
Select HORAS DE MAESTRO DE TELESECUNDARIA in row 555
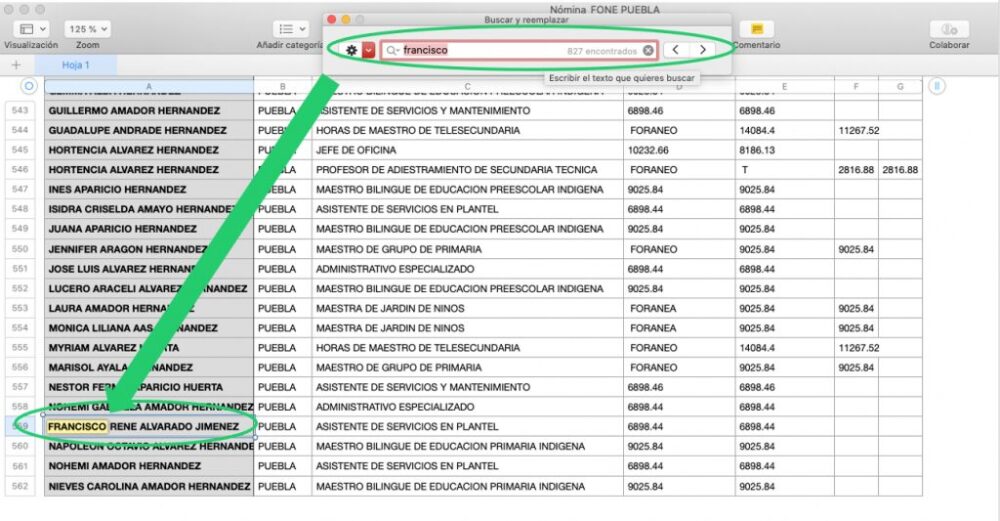(467, 348)
